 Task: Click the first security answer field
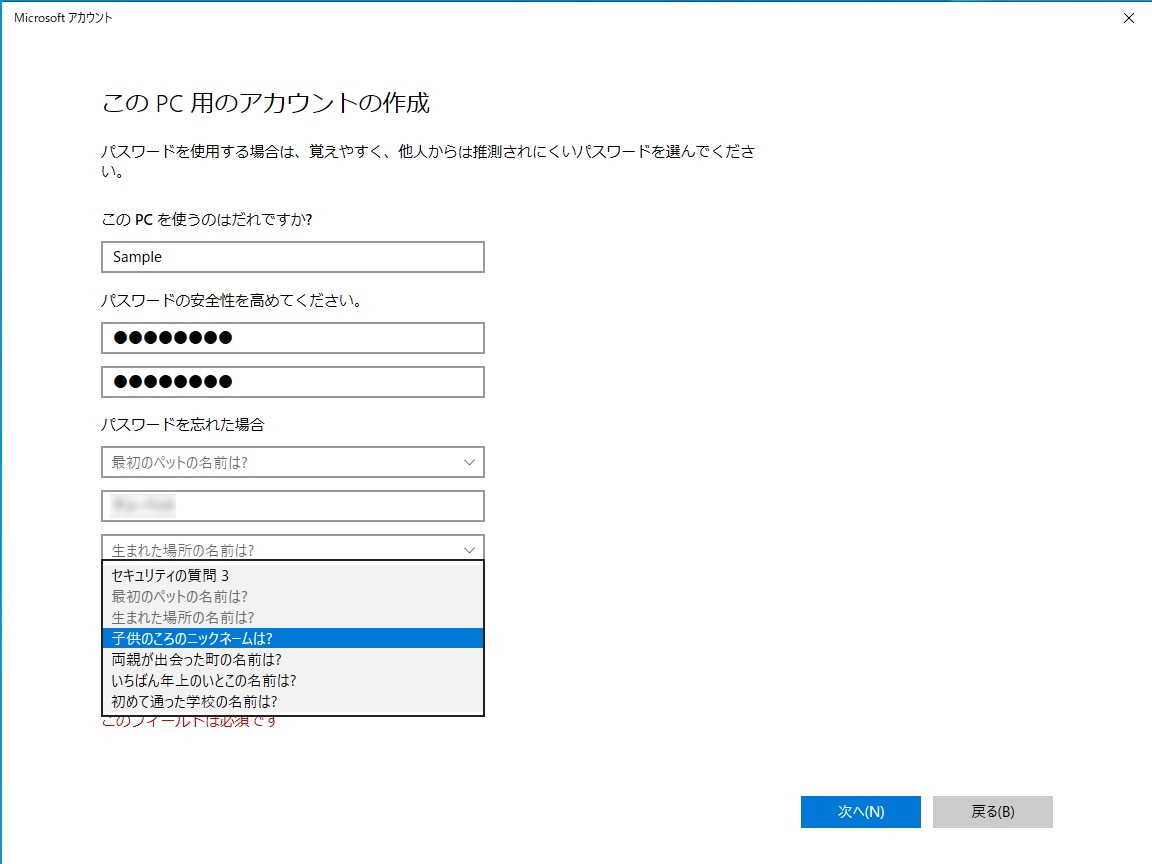[x=292, y=505]
